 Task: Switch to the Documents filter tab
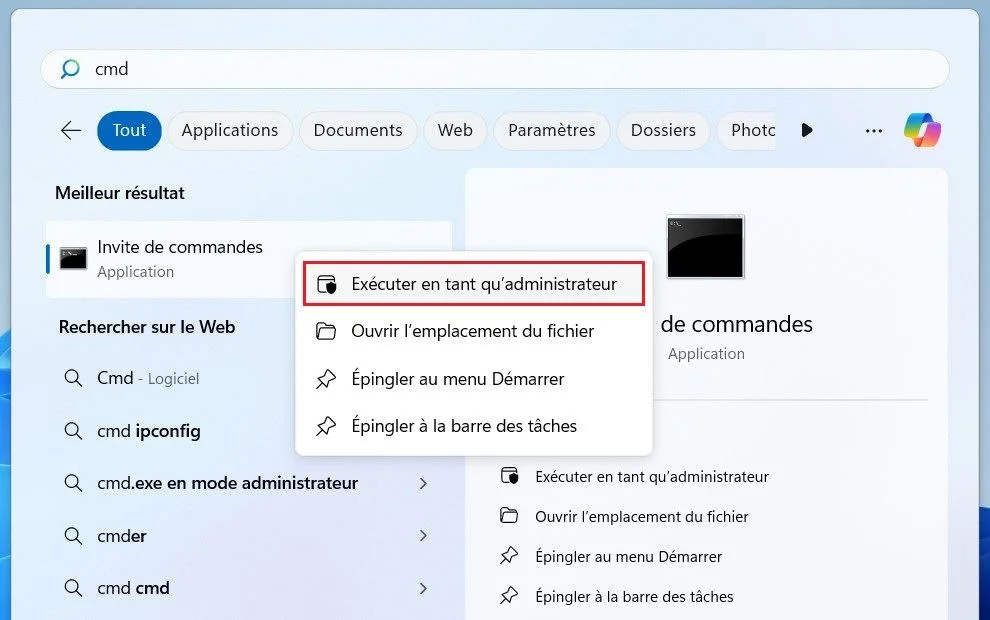357,130
